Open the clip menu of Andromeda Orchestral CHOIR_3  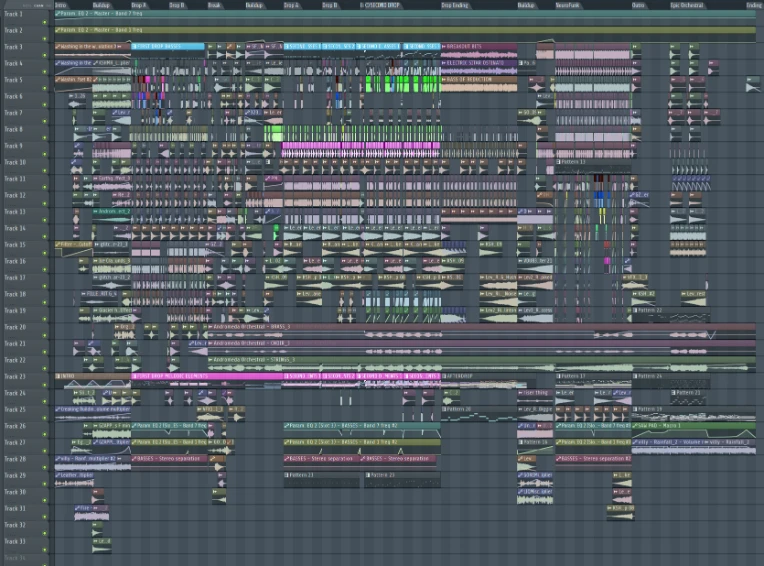[211, 343]
